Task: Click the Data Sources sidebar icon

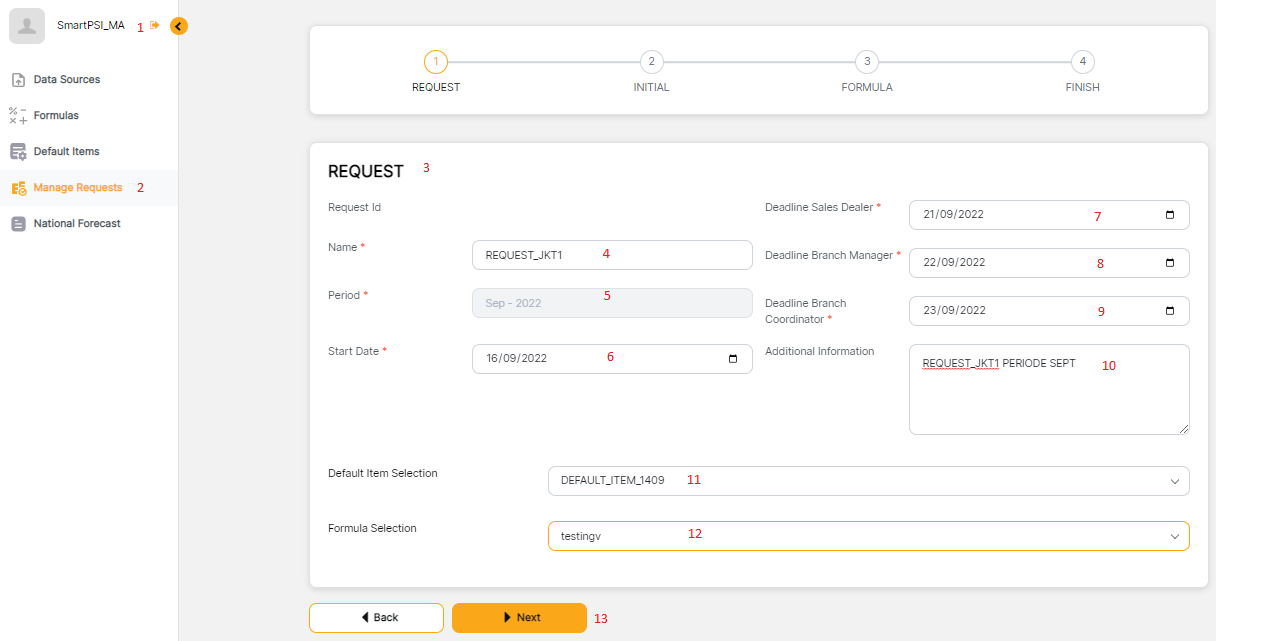Action: pyautogui.click(x=18, y=80)
